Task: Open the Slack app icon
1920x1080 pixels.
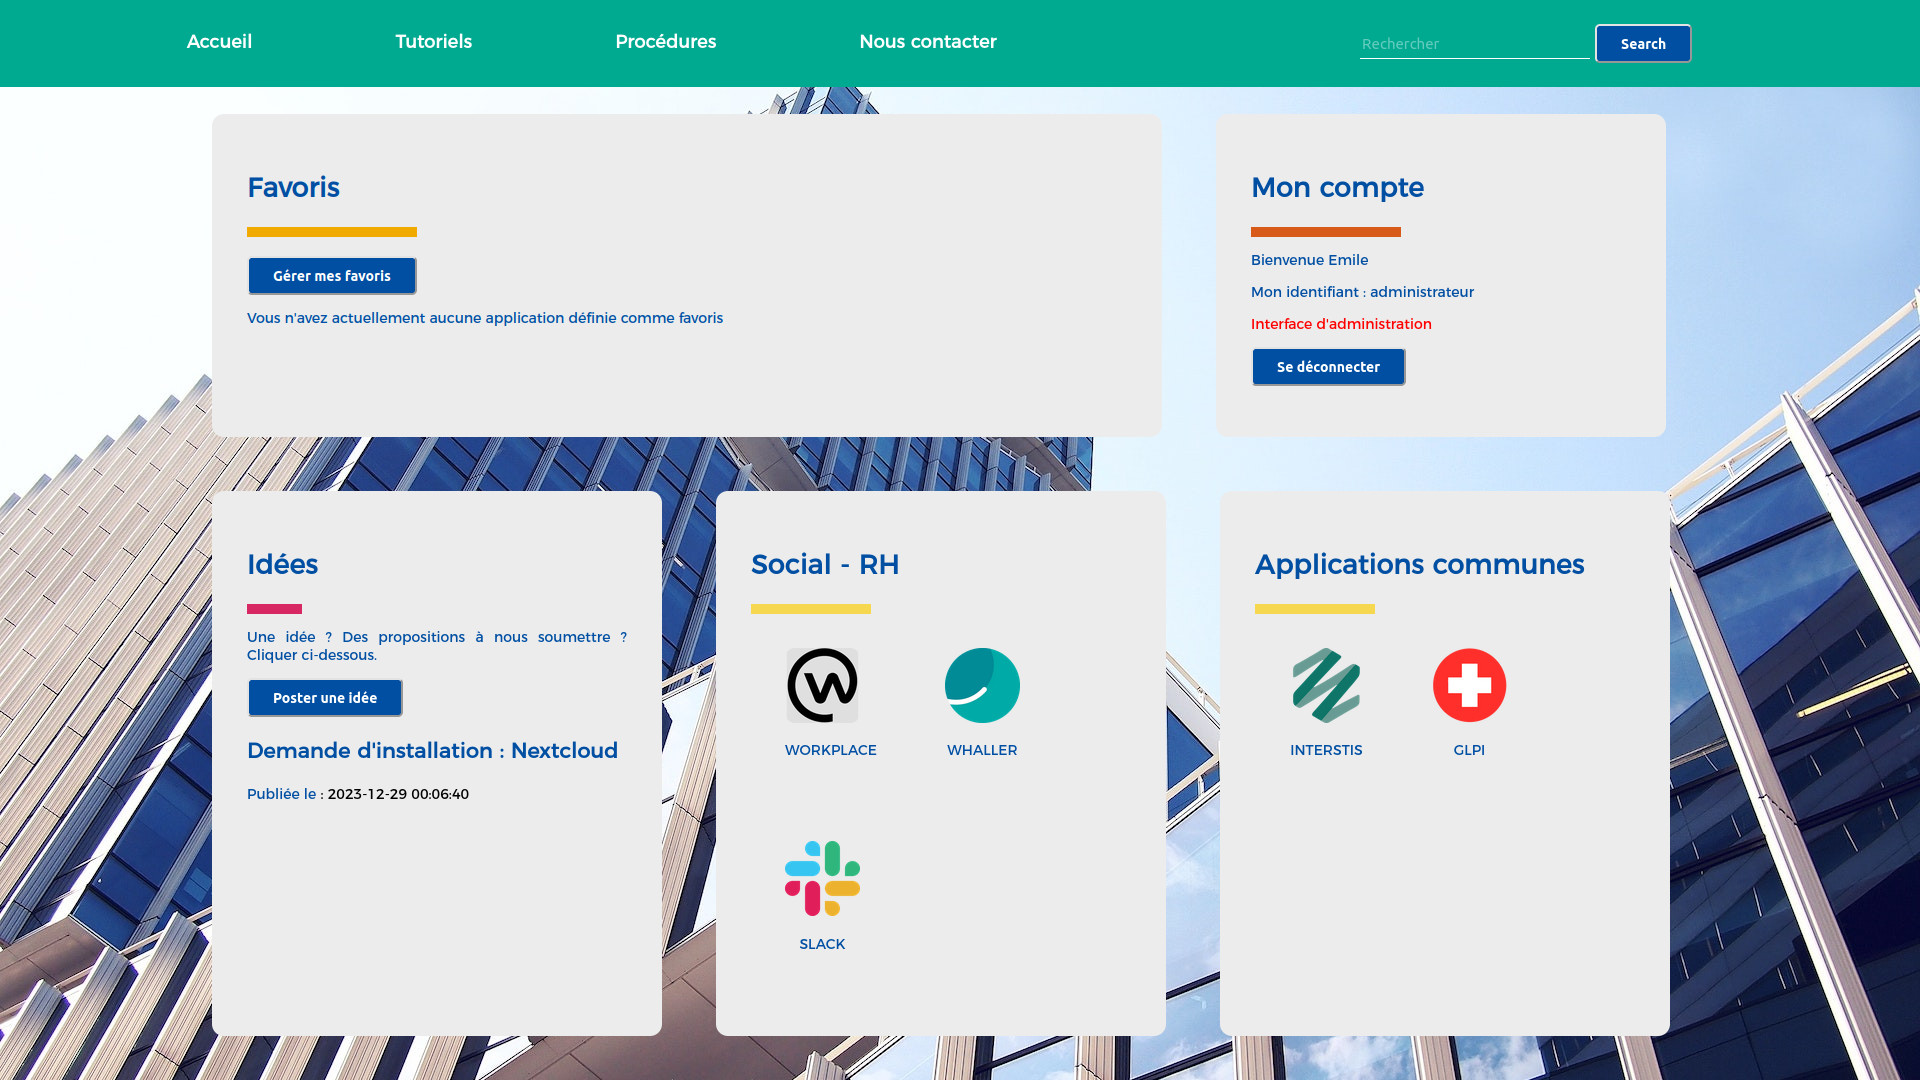Action: click(x=822, y=878)
